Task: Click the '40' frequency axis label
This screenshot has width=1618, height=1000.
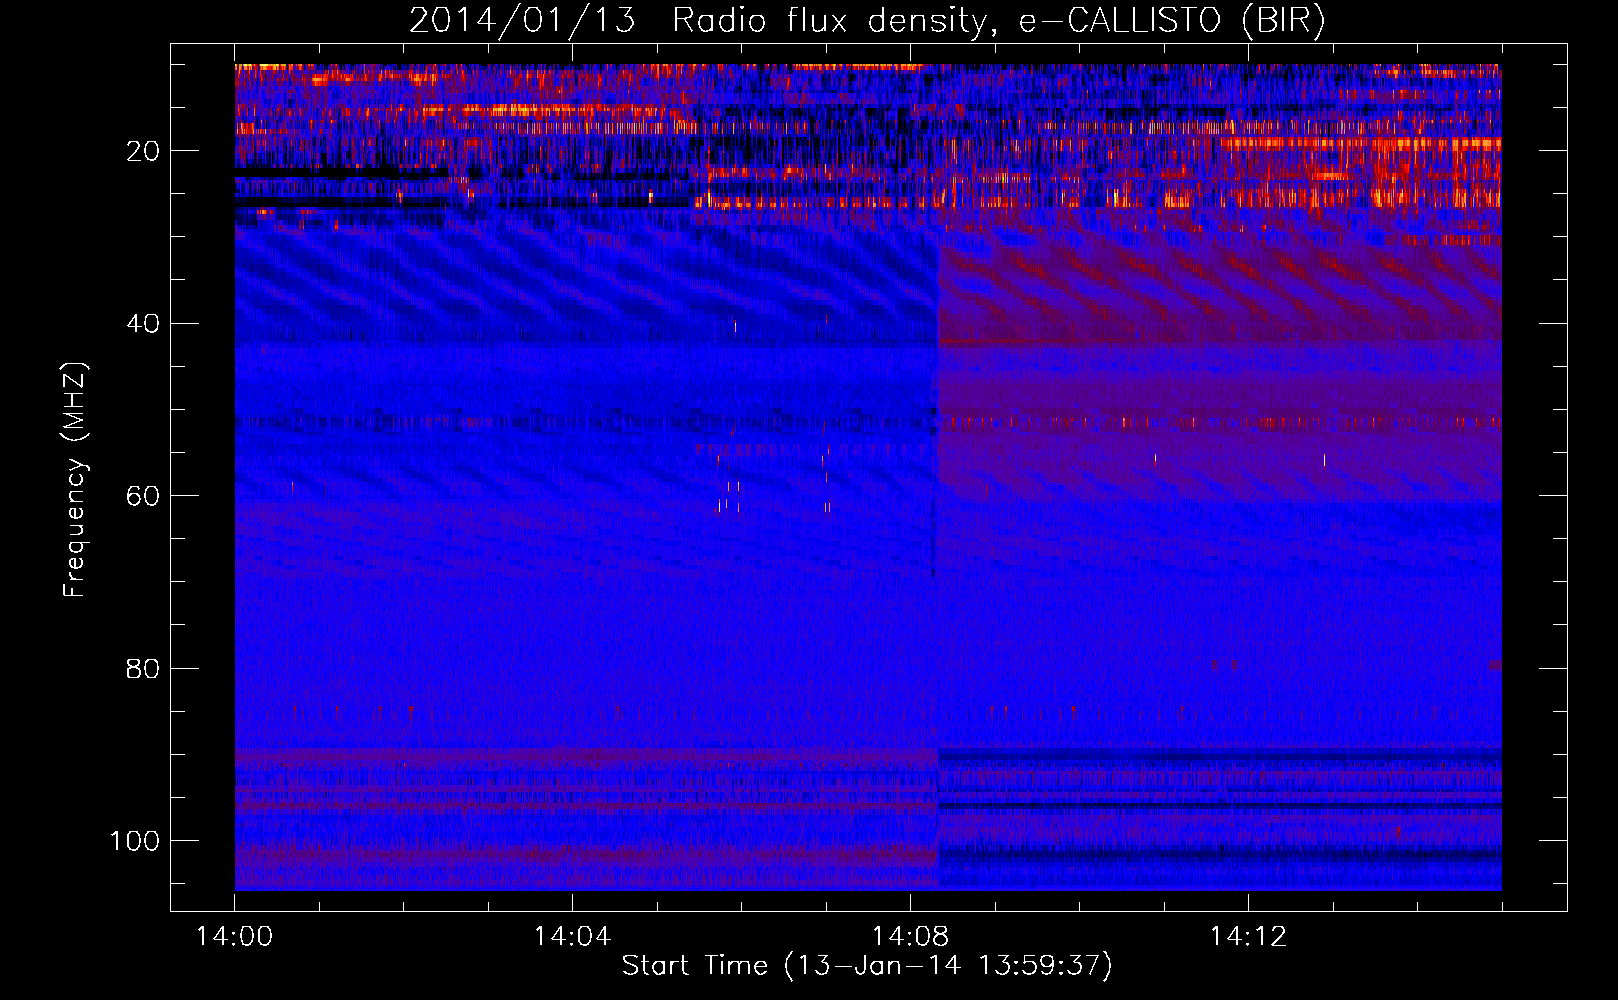Action: (x=143, y=324)
